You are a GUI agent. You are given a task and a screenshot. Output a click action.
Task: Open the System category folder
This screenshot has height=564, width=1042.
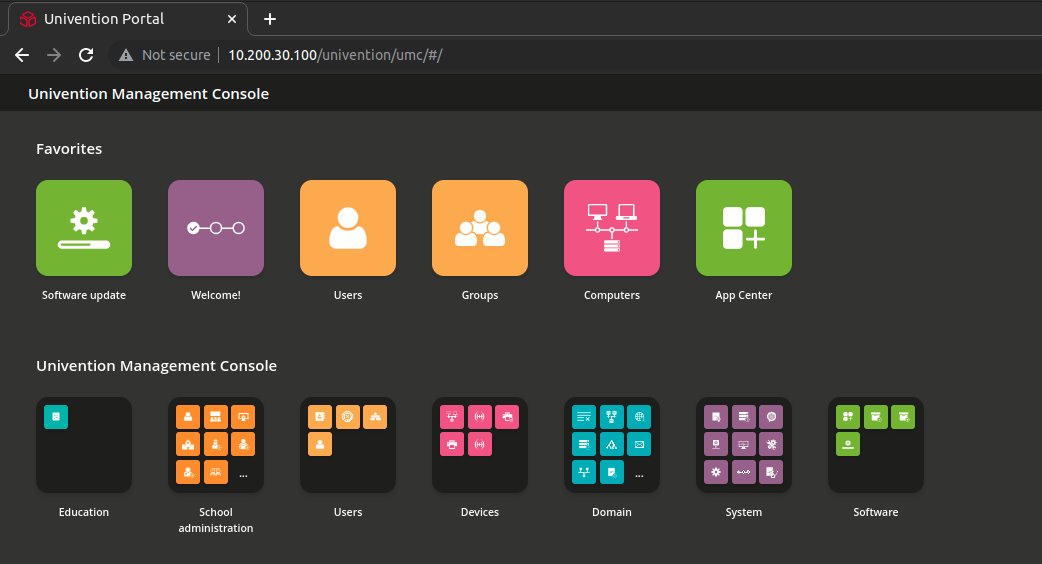coord(744,445)
